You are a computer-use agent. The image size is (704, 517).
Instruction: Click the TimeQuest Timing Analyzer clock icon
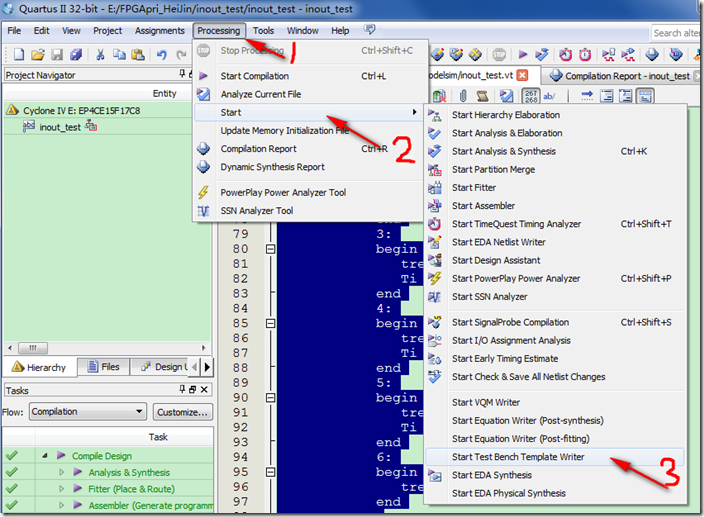566,54
